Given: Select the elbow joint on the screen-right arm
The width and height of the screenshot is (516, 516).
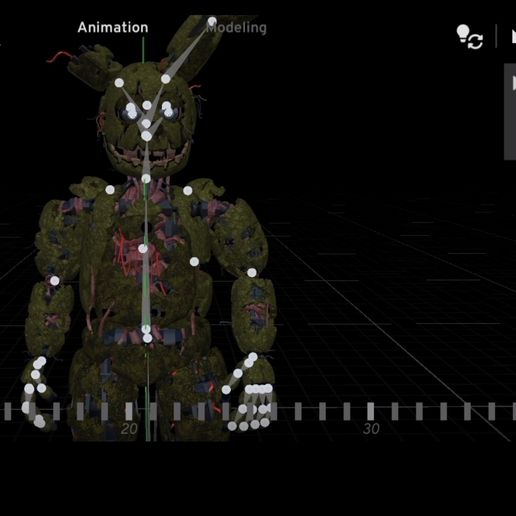Looking at the screenshot, I should 252,273.
